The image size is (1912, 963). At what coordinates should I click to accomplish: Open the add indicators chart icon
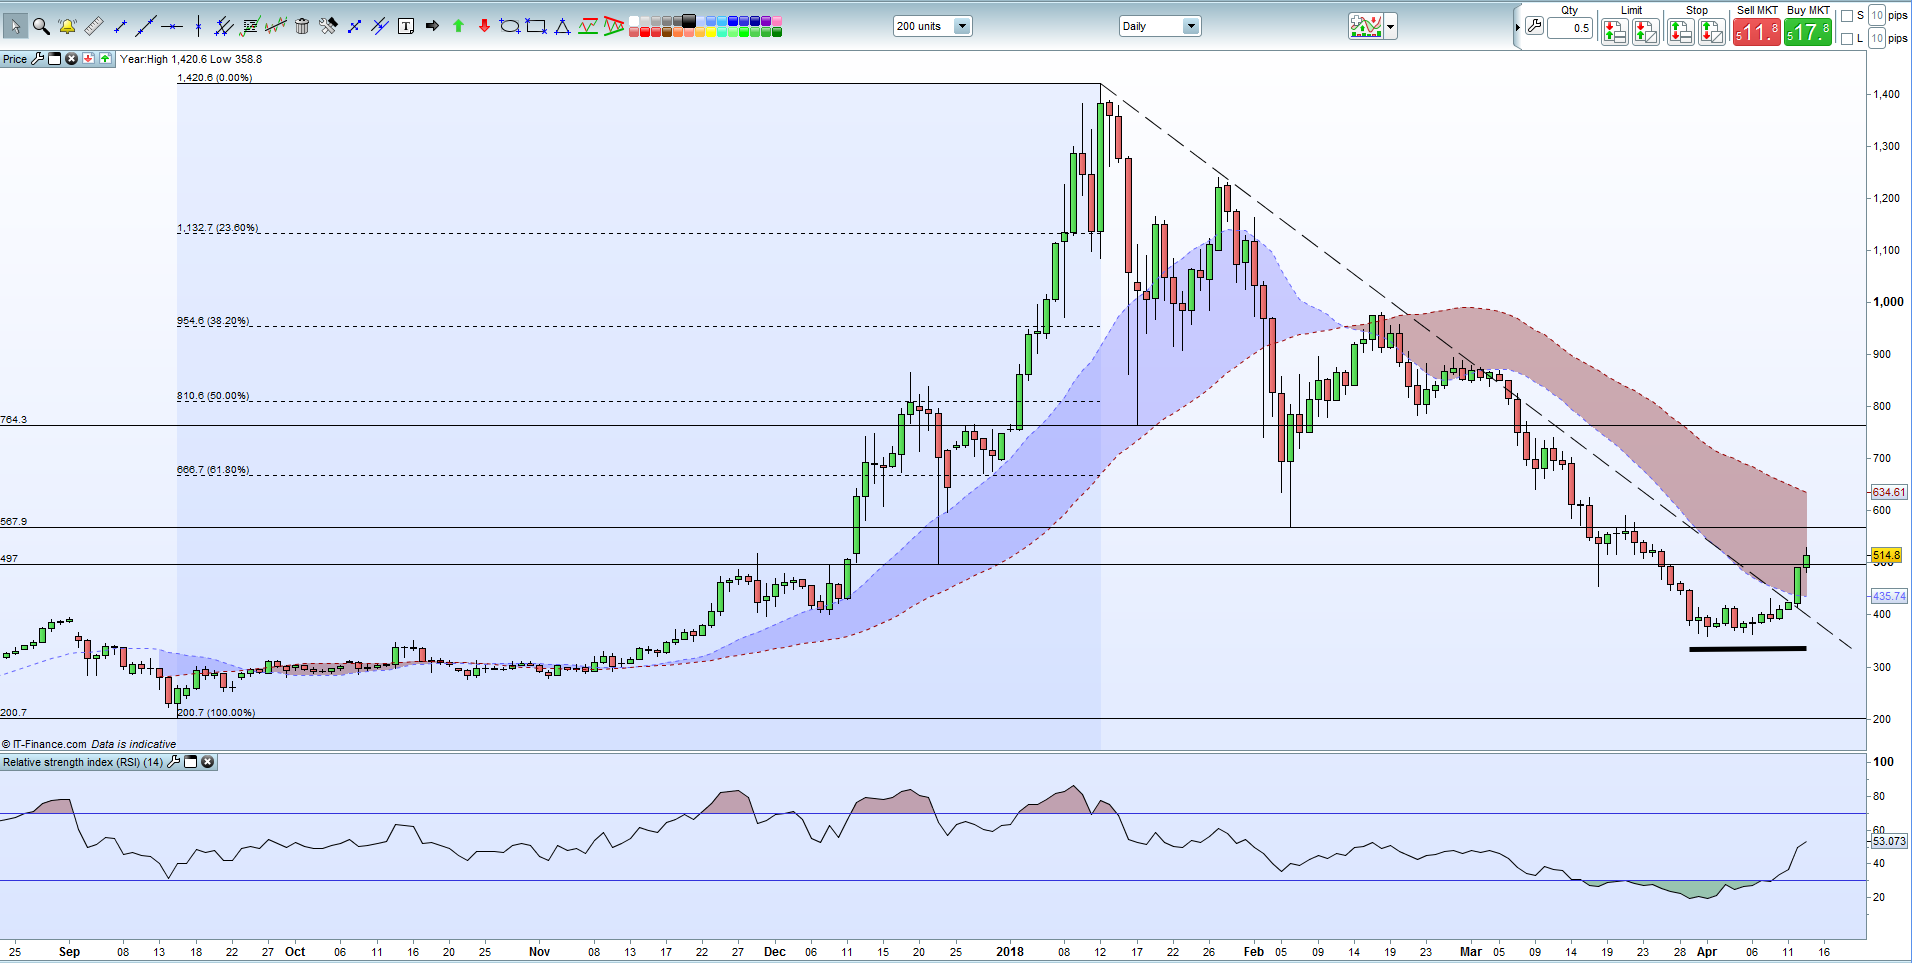1365,27
